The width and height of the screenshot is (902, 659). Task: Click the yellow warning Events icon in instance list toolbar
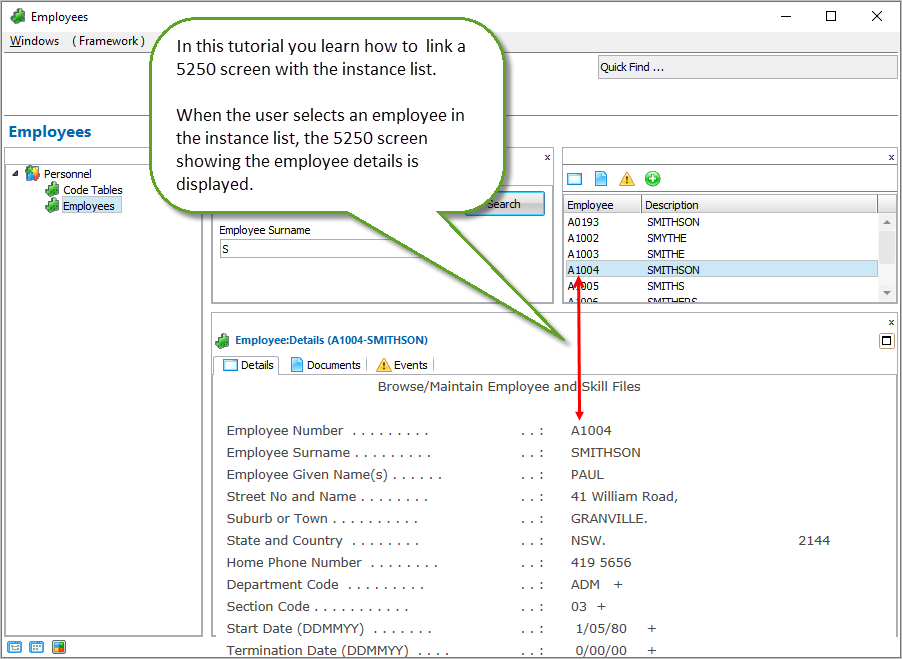[x=626, y=179]
